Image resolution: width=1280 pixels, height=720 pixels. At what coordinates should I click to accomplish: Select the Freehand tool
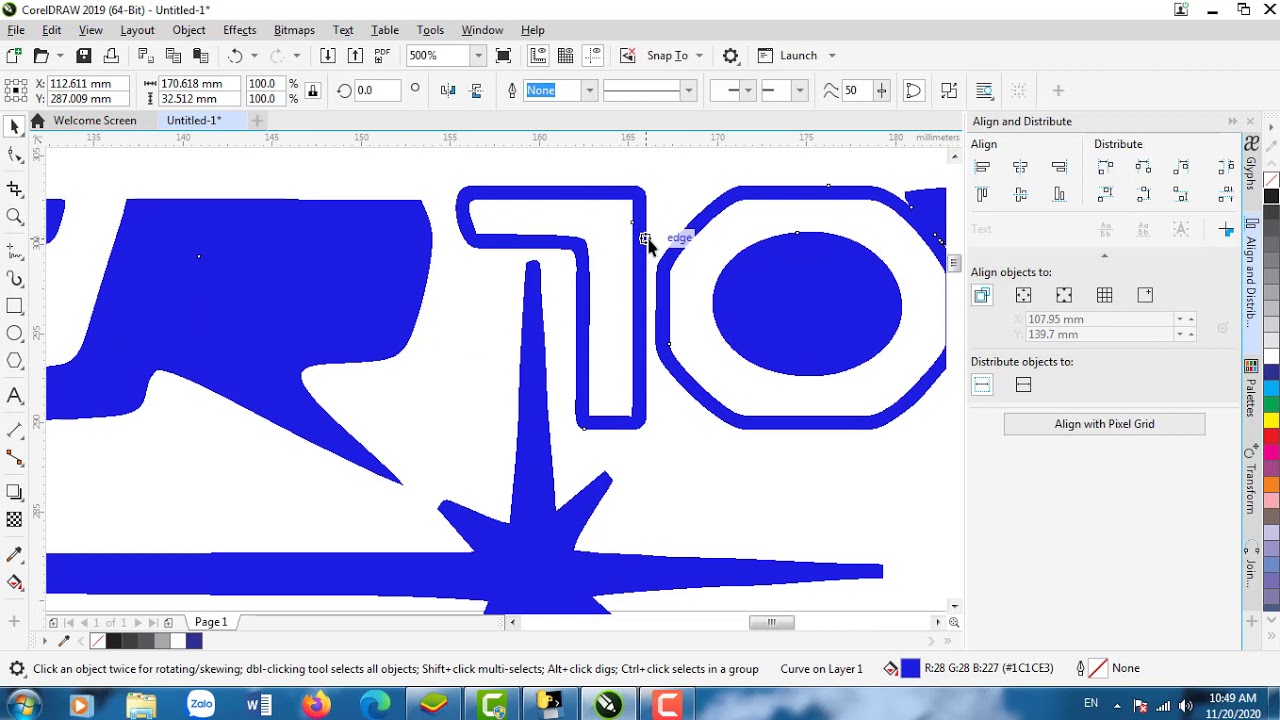point(14,251)
